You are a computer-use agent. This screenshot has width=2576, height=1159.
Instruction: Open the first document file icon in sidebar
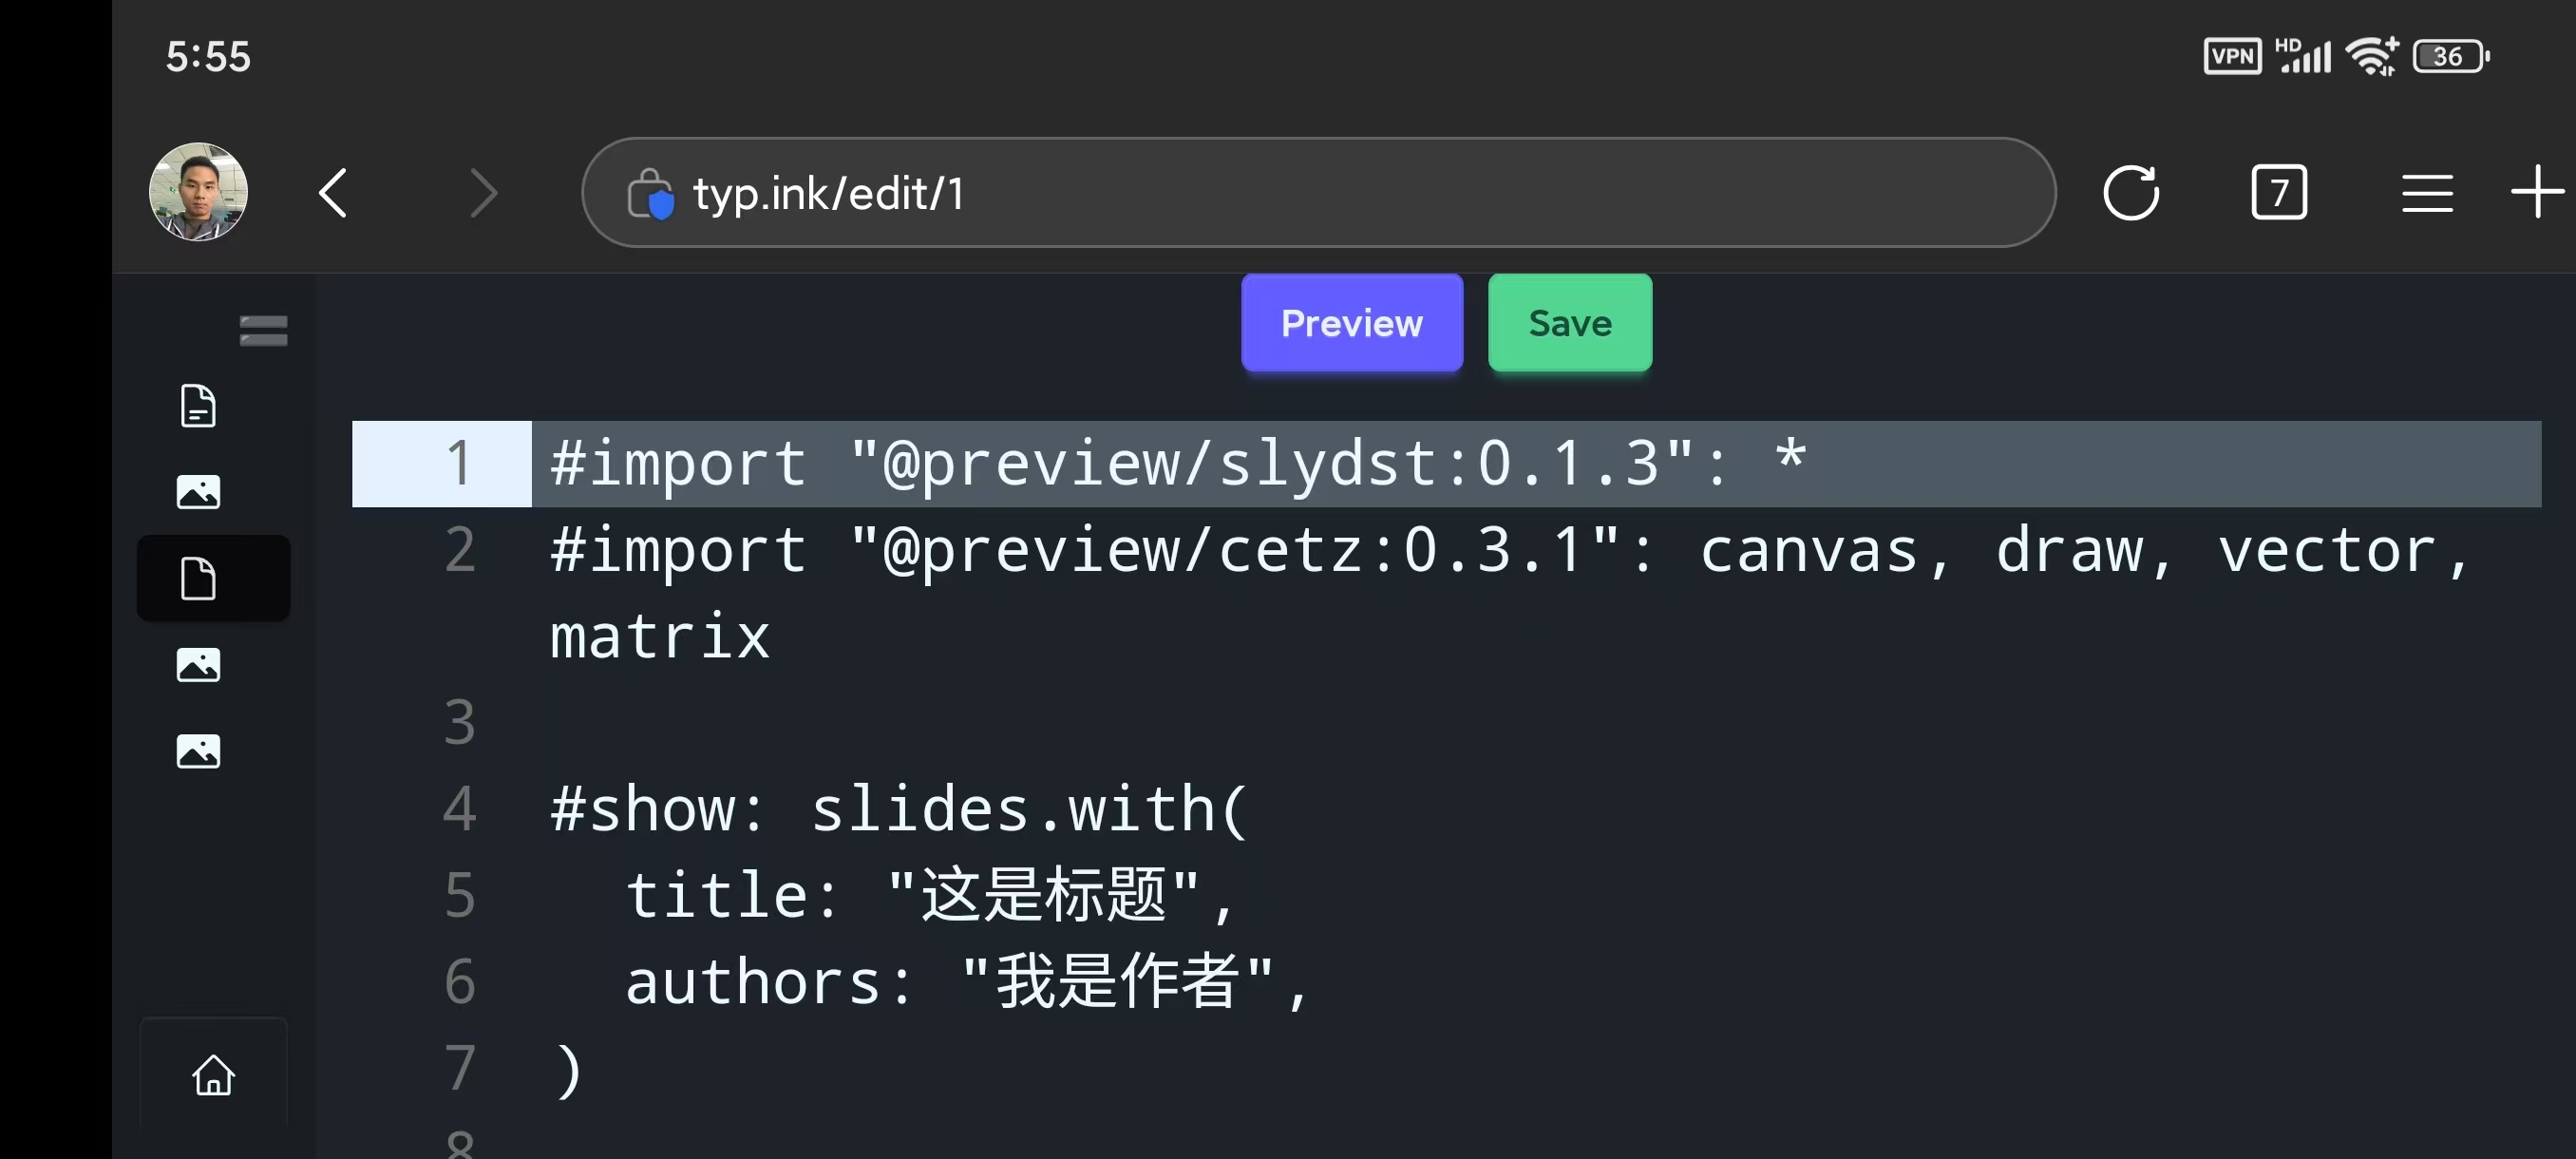pyautogui.click(x=198, y=406)
